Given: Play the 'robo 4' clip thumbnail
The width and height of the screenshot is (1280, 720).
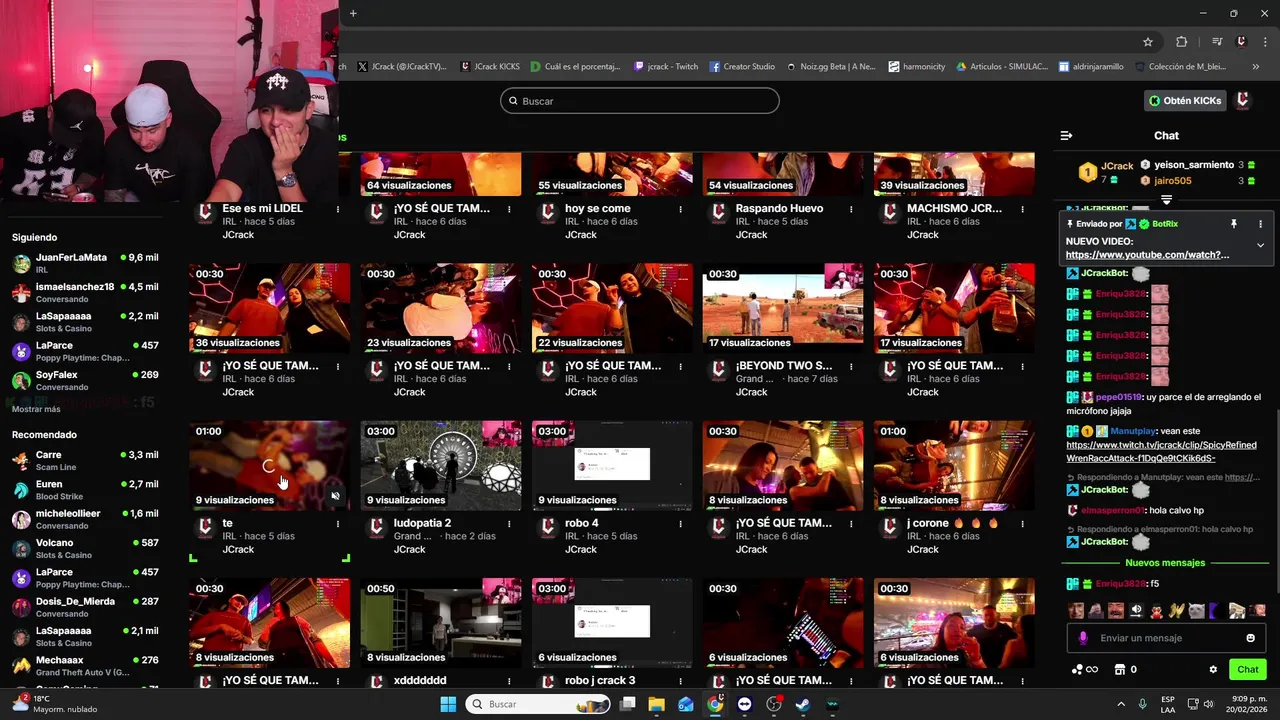Looking at the screenshot, I should coord(612,465).
